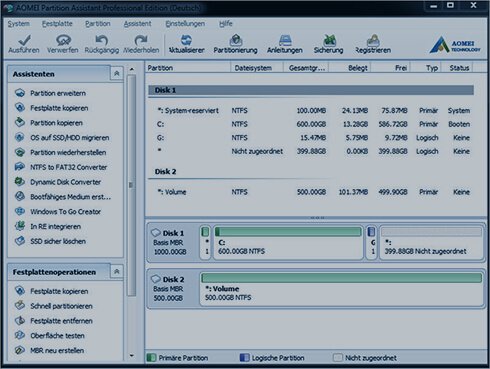The height and width of the screenshot is (369, 490).
Task: Sort by the Typ column header
Action: (x=426, y=68)
